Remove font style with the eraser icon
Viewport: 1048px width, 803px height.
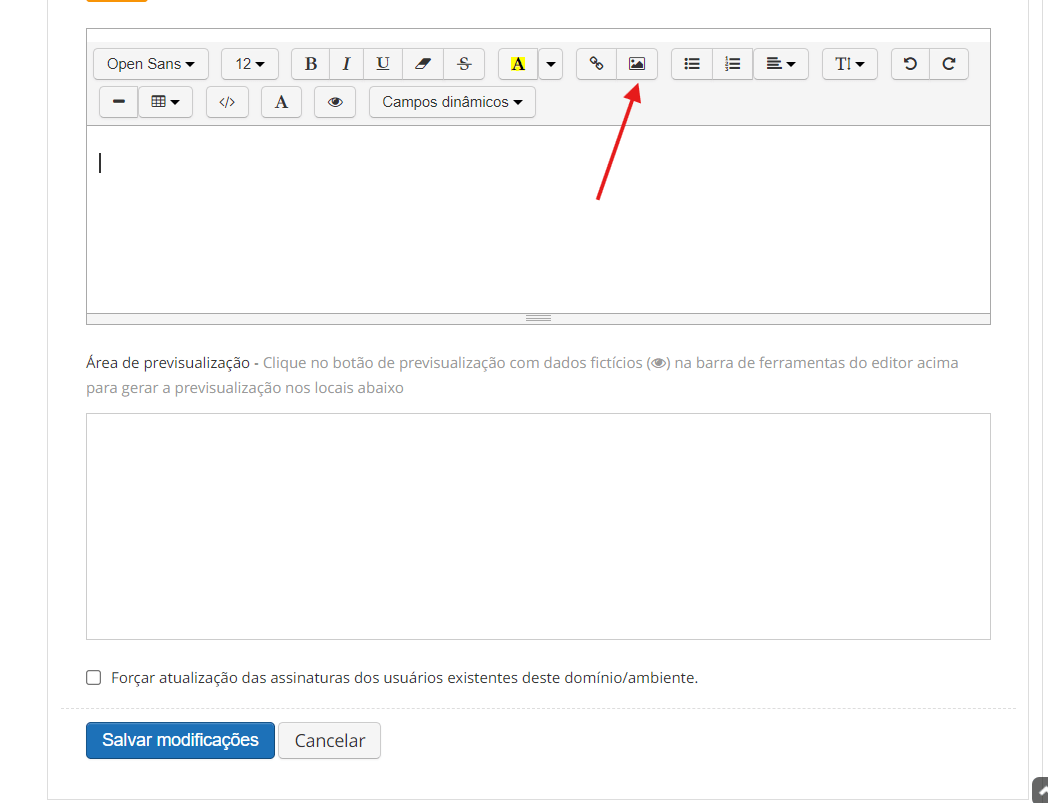(x=423, y=64)
